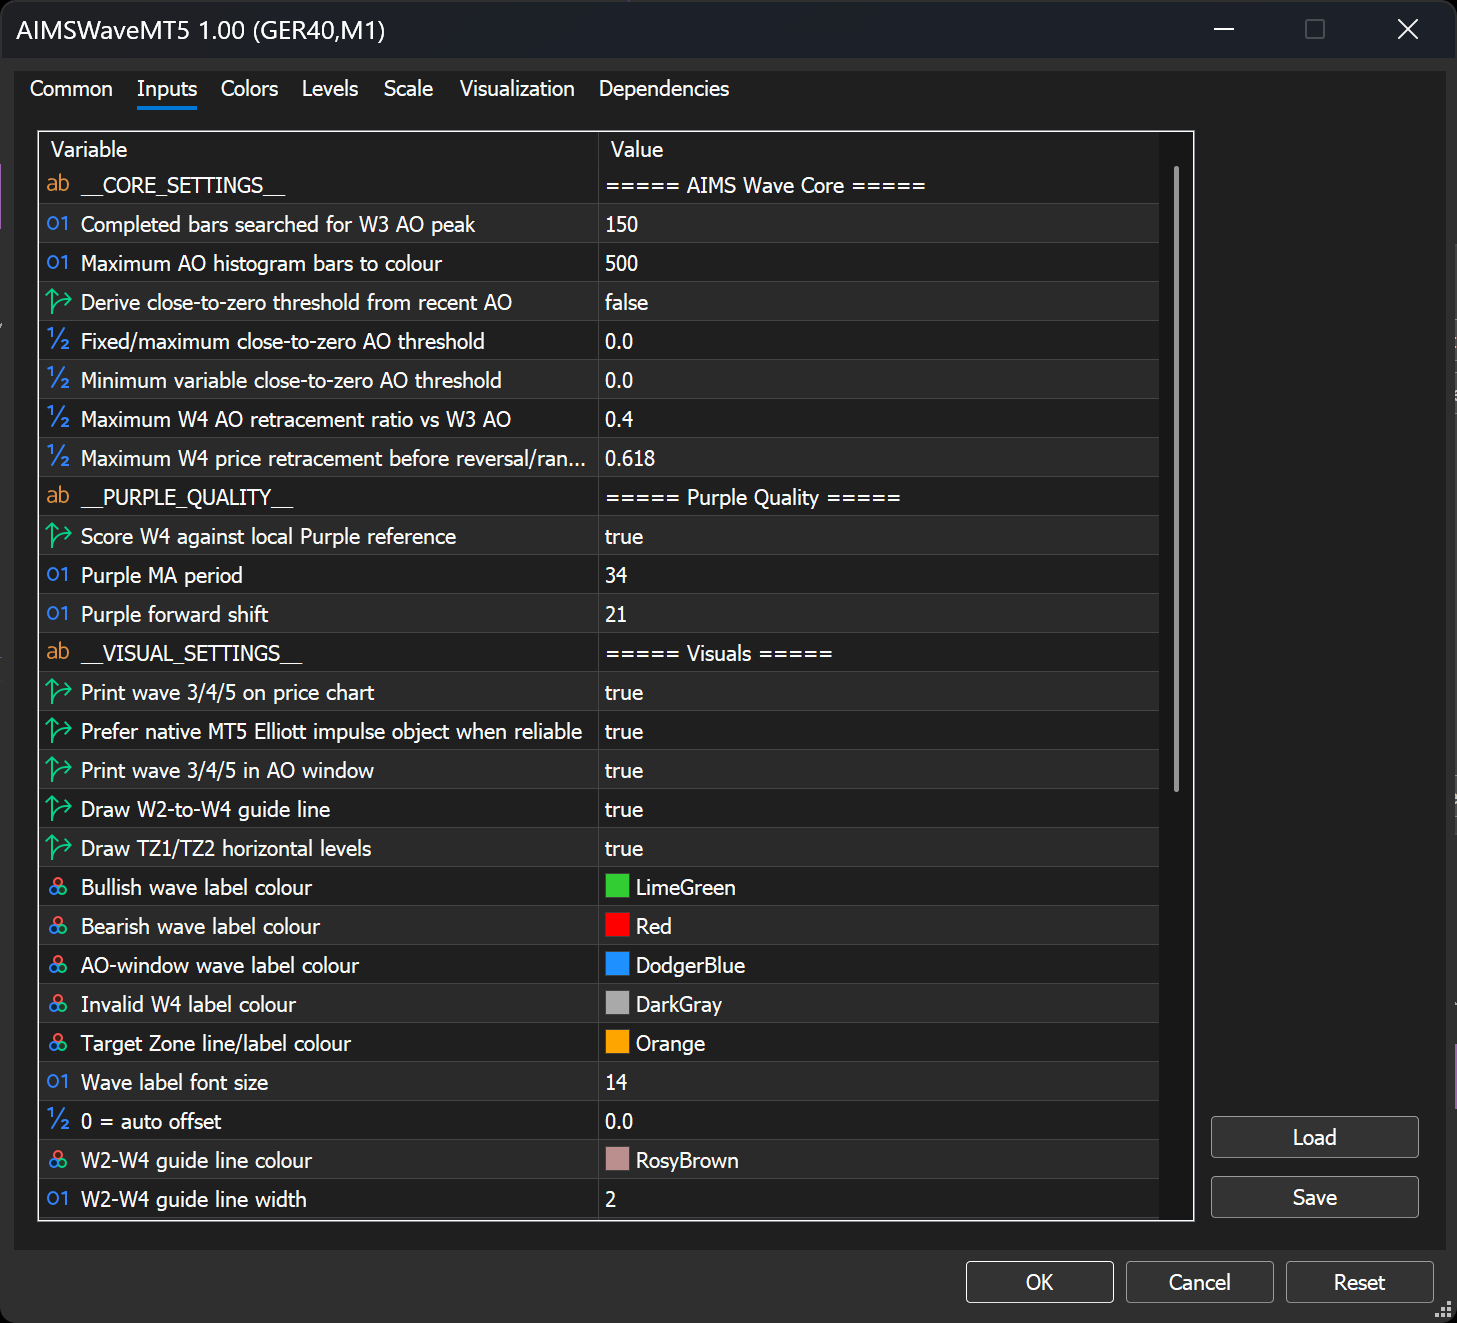Viewport: 1457px width, 1323px height.
Task: Toggle true value for Print wave on price chart
Action: click(879, 692)
